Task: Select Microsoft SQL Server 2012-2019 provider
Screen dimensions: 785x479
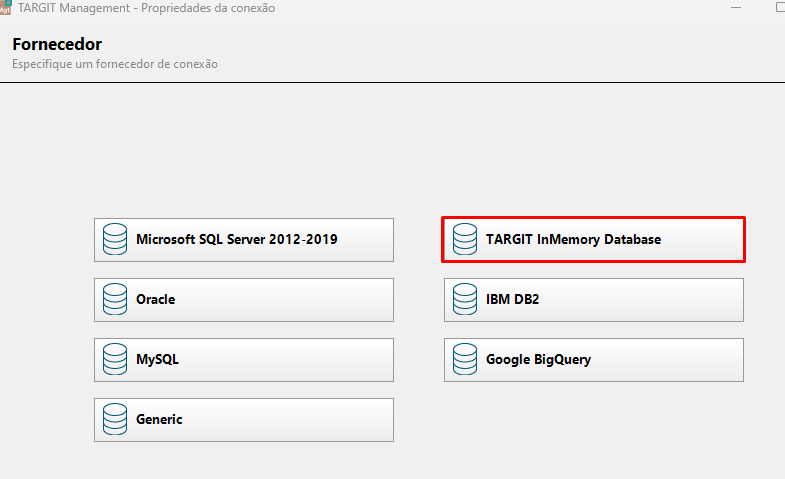Action: (244, 240)
